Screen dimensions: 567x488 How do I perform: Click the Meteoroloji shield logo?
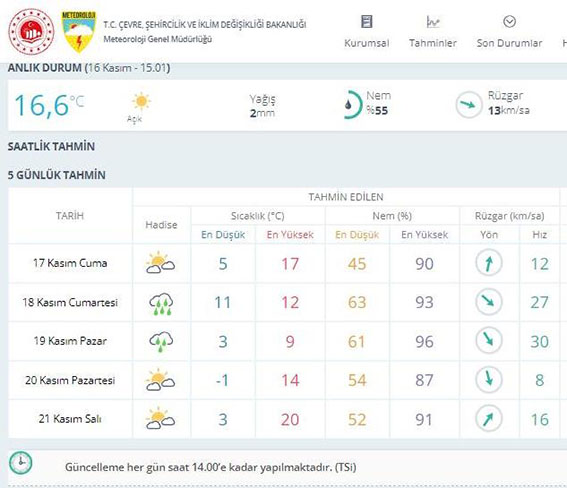click(79, 31)
